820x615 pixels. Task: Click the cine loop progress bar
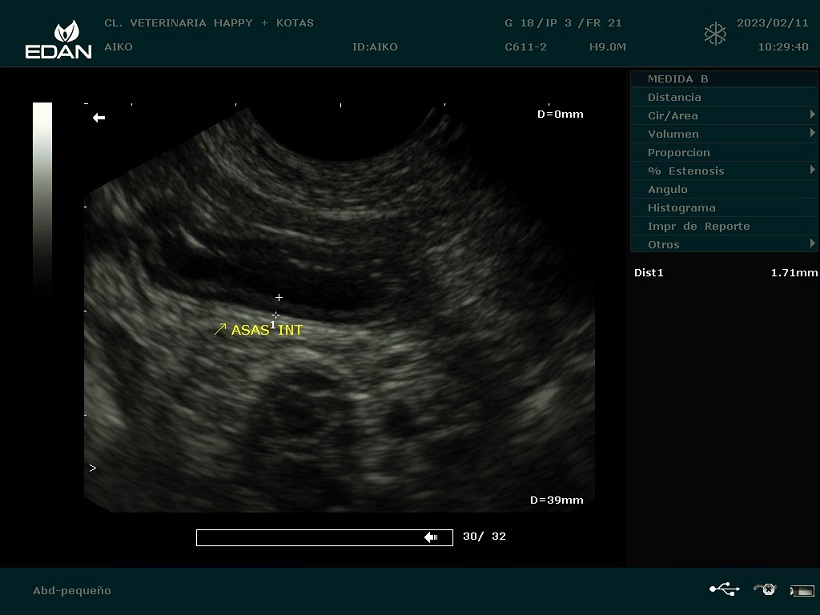324,537
